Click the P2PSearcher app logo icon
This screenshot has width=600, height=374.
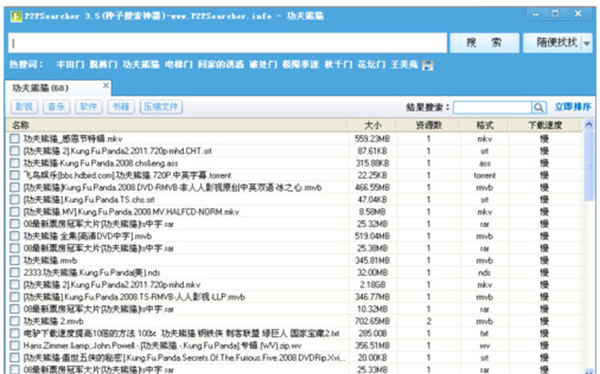coord(16,16)
